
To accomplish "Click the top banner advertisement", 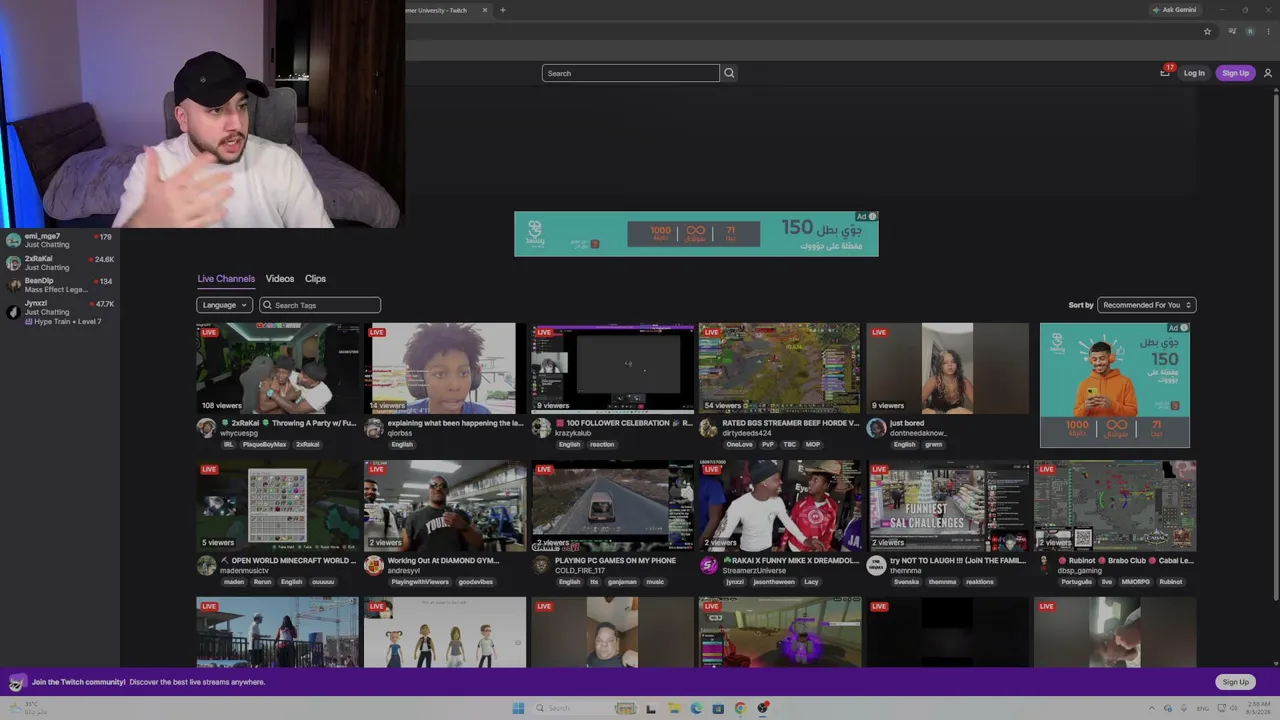I will (696, 234).
